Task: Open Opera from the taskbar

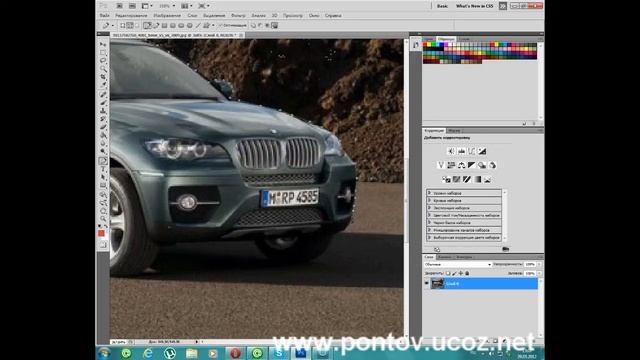Action: click(x=235, y=353)
